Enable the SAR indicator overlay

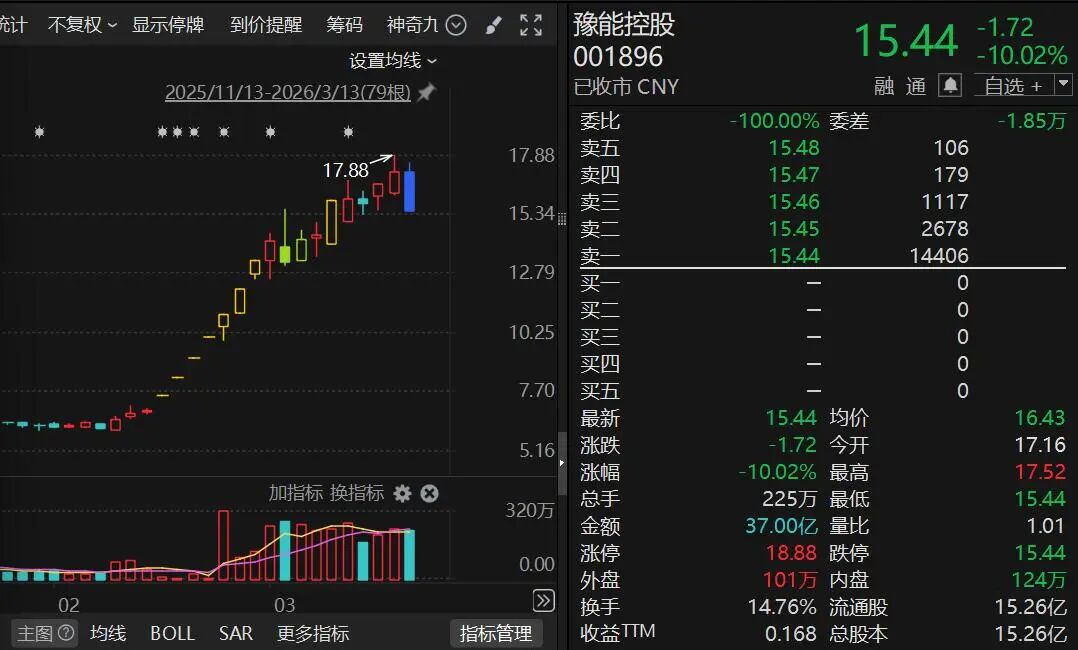coord(226,633)
